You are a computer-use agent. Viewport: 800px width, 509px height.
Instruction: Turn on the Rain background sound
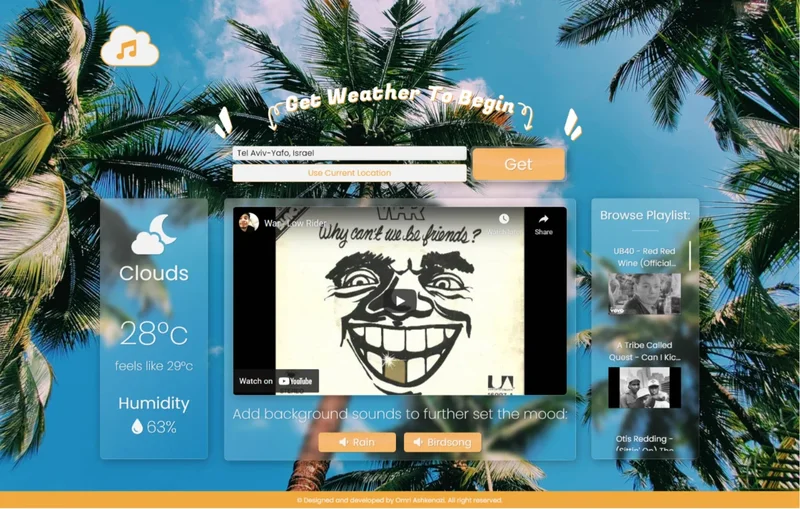click(x=357, y=442)
